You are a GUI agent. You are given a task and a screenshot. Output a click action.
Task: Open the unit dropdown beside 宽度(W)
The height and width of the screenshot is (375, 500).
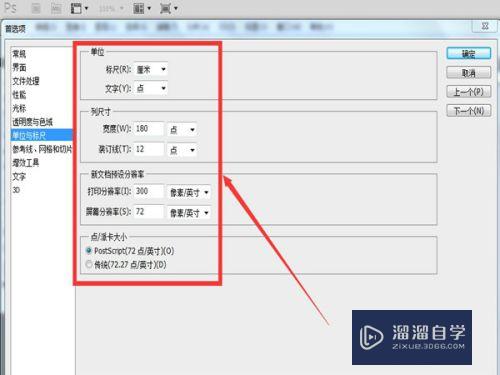182,129
